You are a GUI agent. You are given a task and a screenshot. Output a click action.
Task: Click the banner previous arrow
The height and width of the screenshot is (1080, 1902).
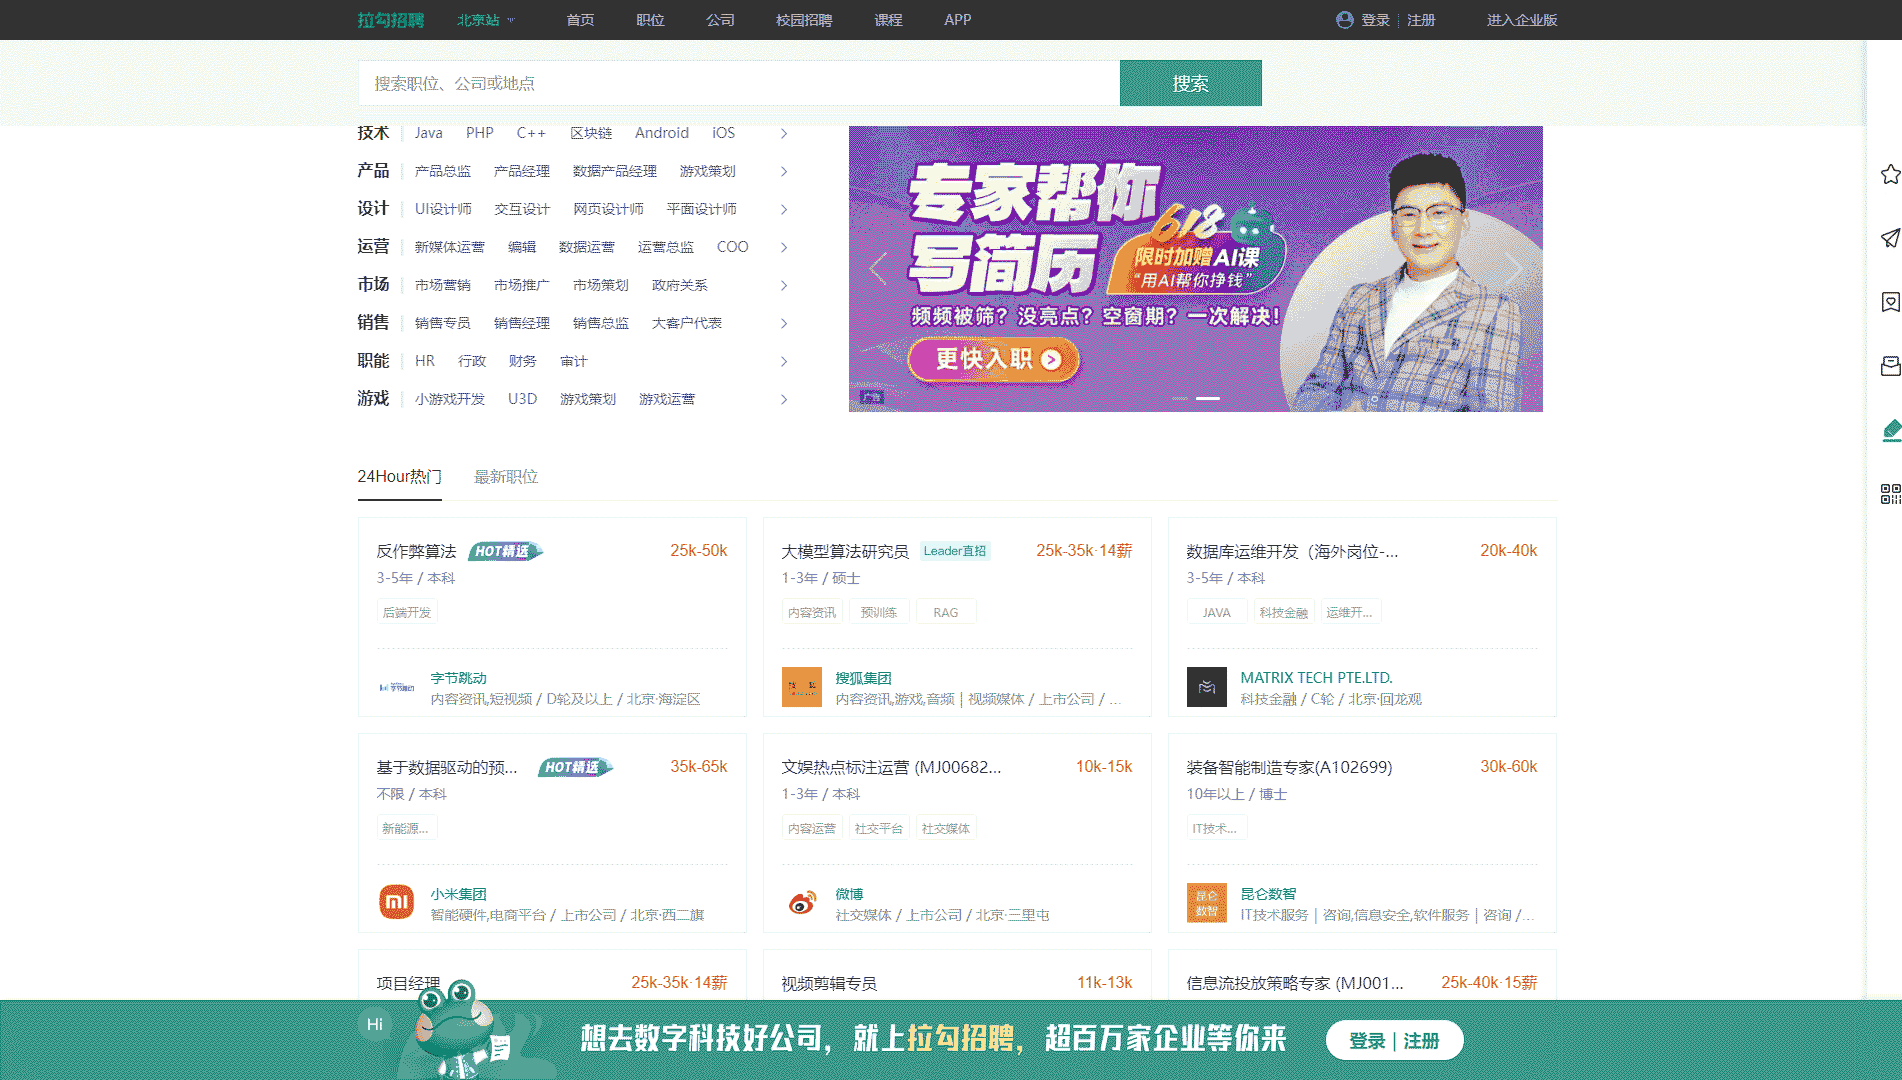click(878, 268)
